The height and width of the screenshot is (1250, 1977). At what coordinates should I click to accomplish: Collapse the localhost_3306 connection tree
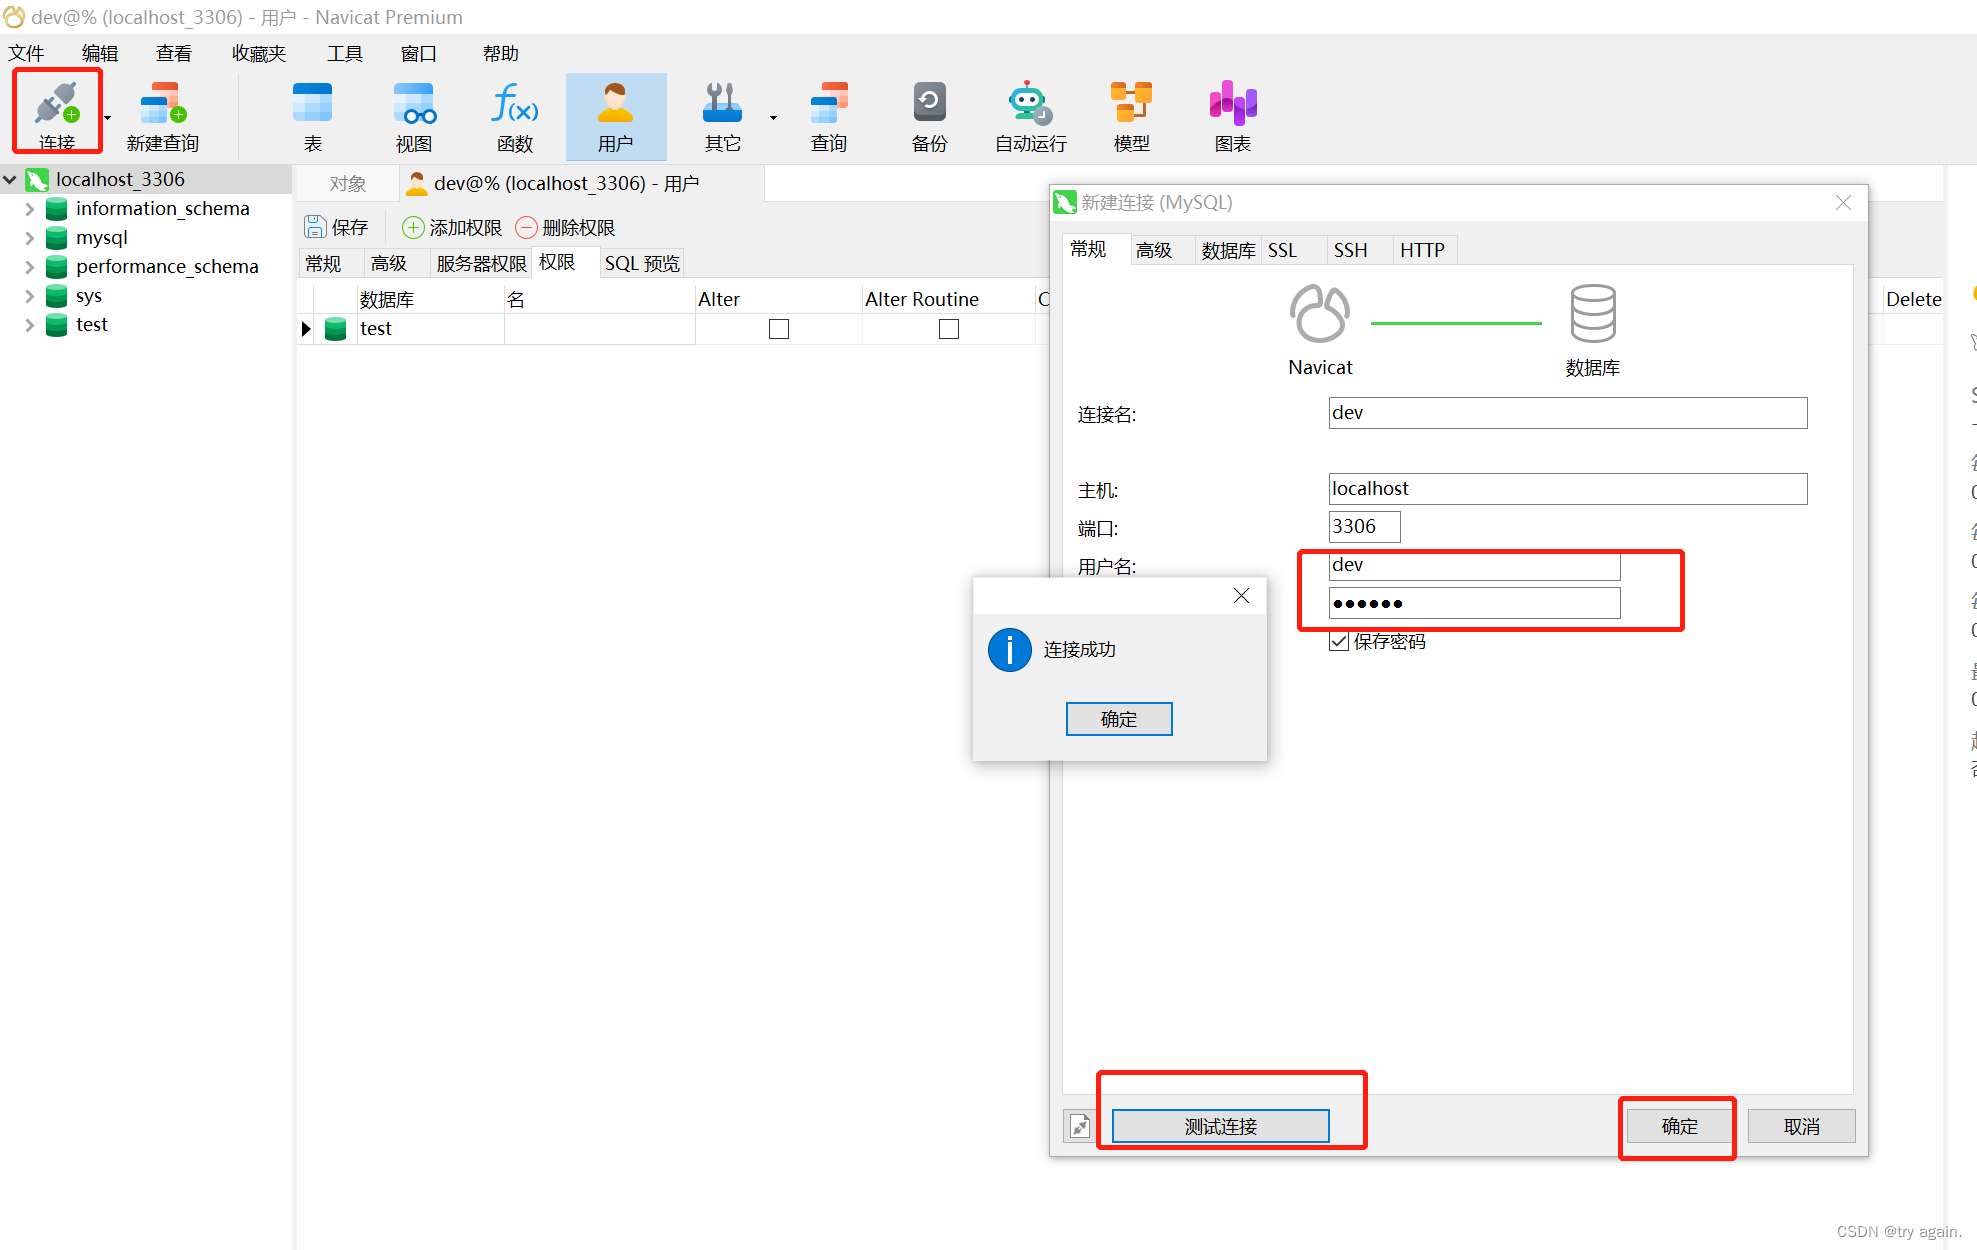point(10,179)
